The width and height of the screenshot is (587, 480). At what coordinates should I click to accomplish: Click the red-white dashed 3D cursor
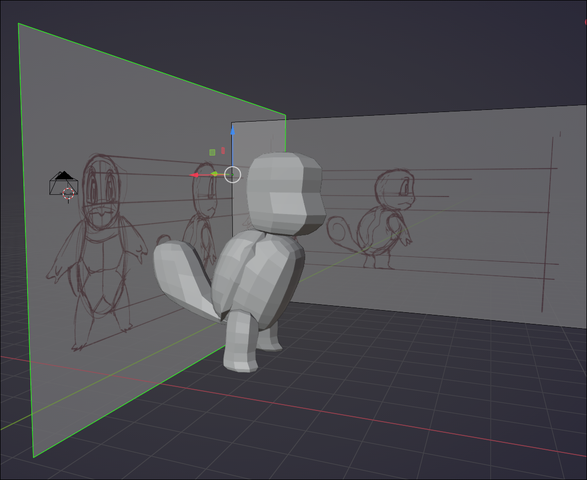pos(68,194)
